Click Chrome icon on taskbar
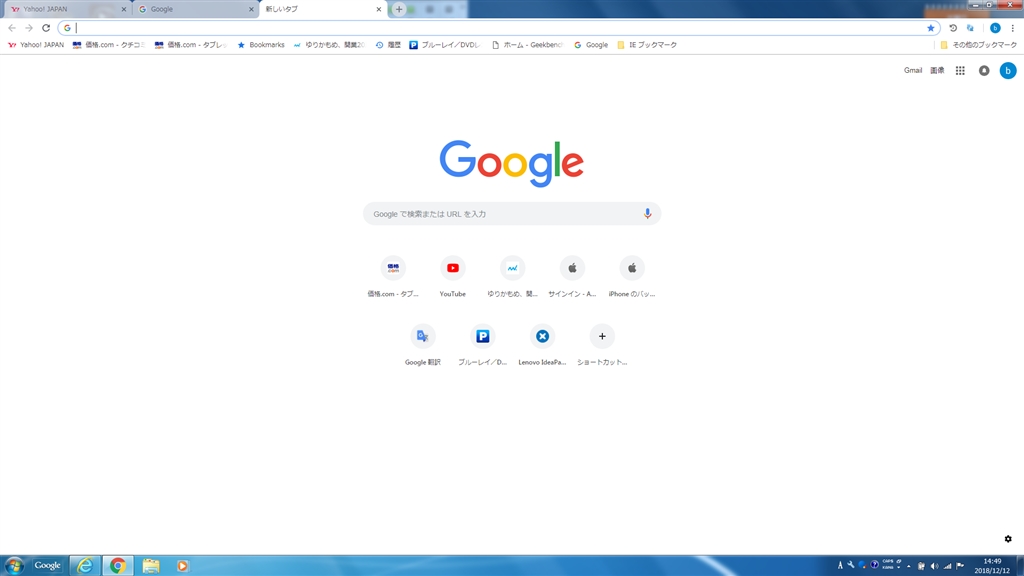1024x576 pixels. 118,566
